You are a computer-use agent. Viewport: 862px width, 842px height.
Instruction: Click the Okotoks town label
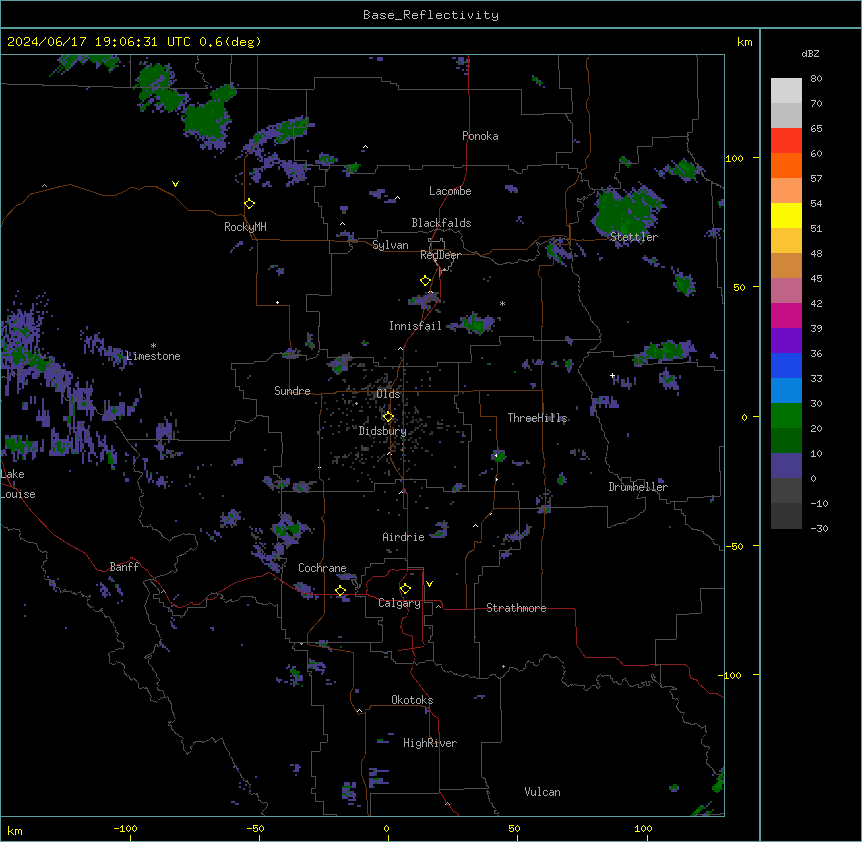(412, 700)
